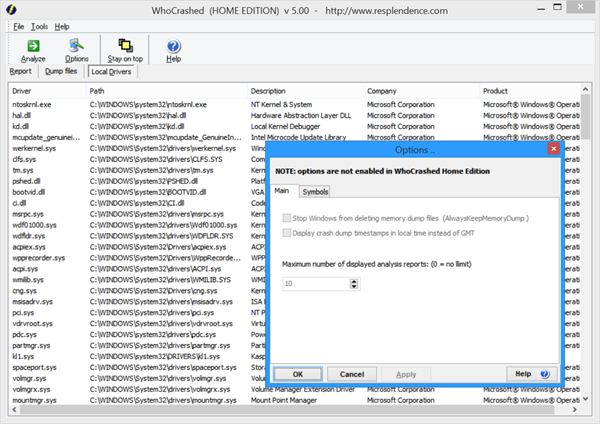This screenshot has height=424, width=600.
Task: Click the horizontal scrollbar right arrow
Action: [575, 409]
